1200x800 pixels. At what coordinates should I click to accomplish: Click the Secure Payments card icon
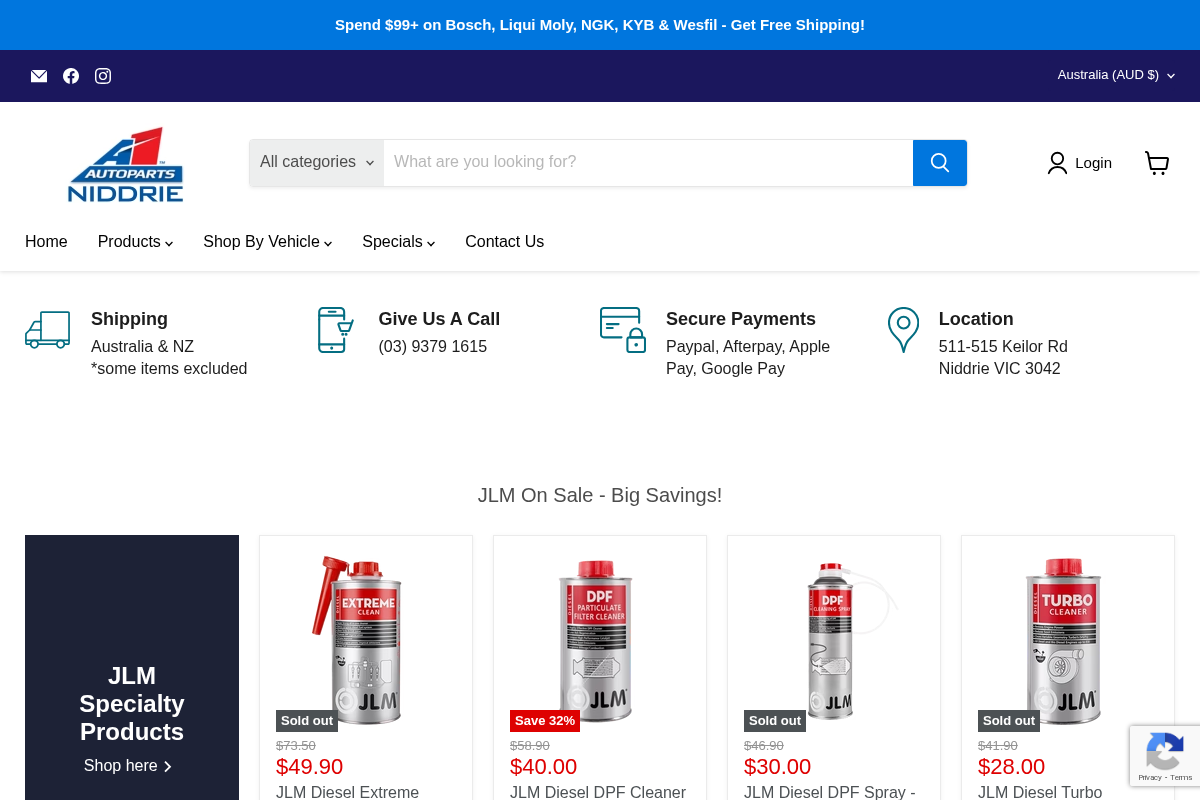(623, 329)
